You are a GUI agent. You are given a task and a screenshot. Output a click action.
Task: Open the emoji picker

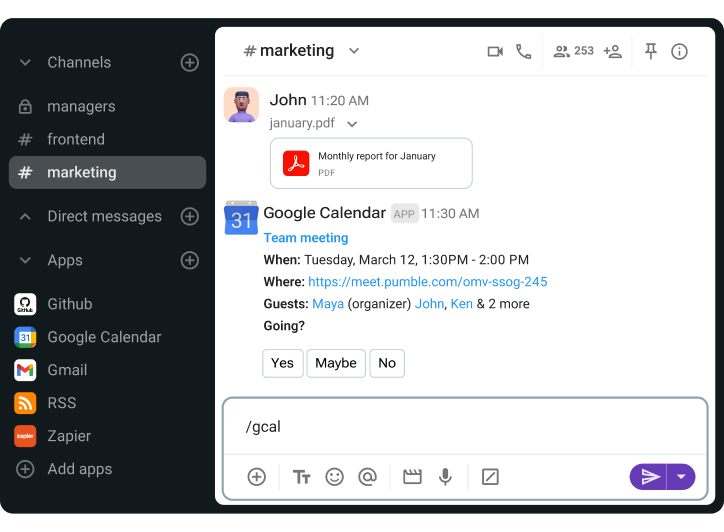(x=334, y=477)
